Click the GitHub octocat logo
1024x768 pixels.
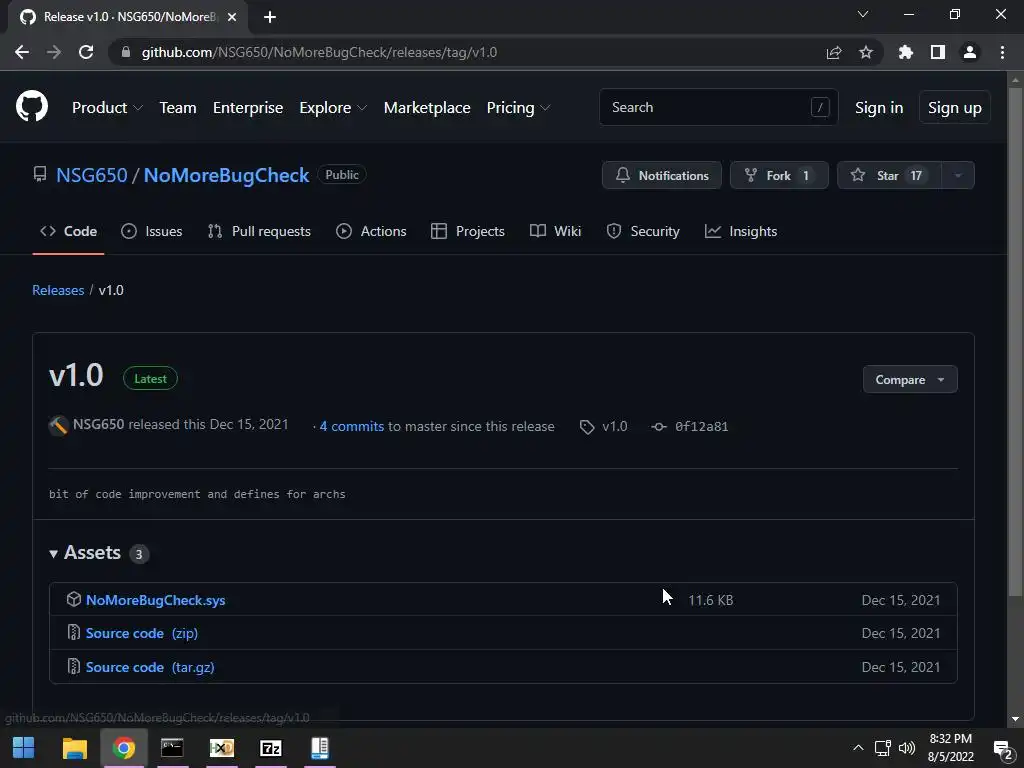32,107
